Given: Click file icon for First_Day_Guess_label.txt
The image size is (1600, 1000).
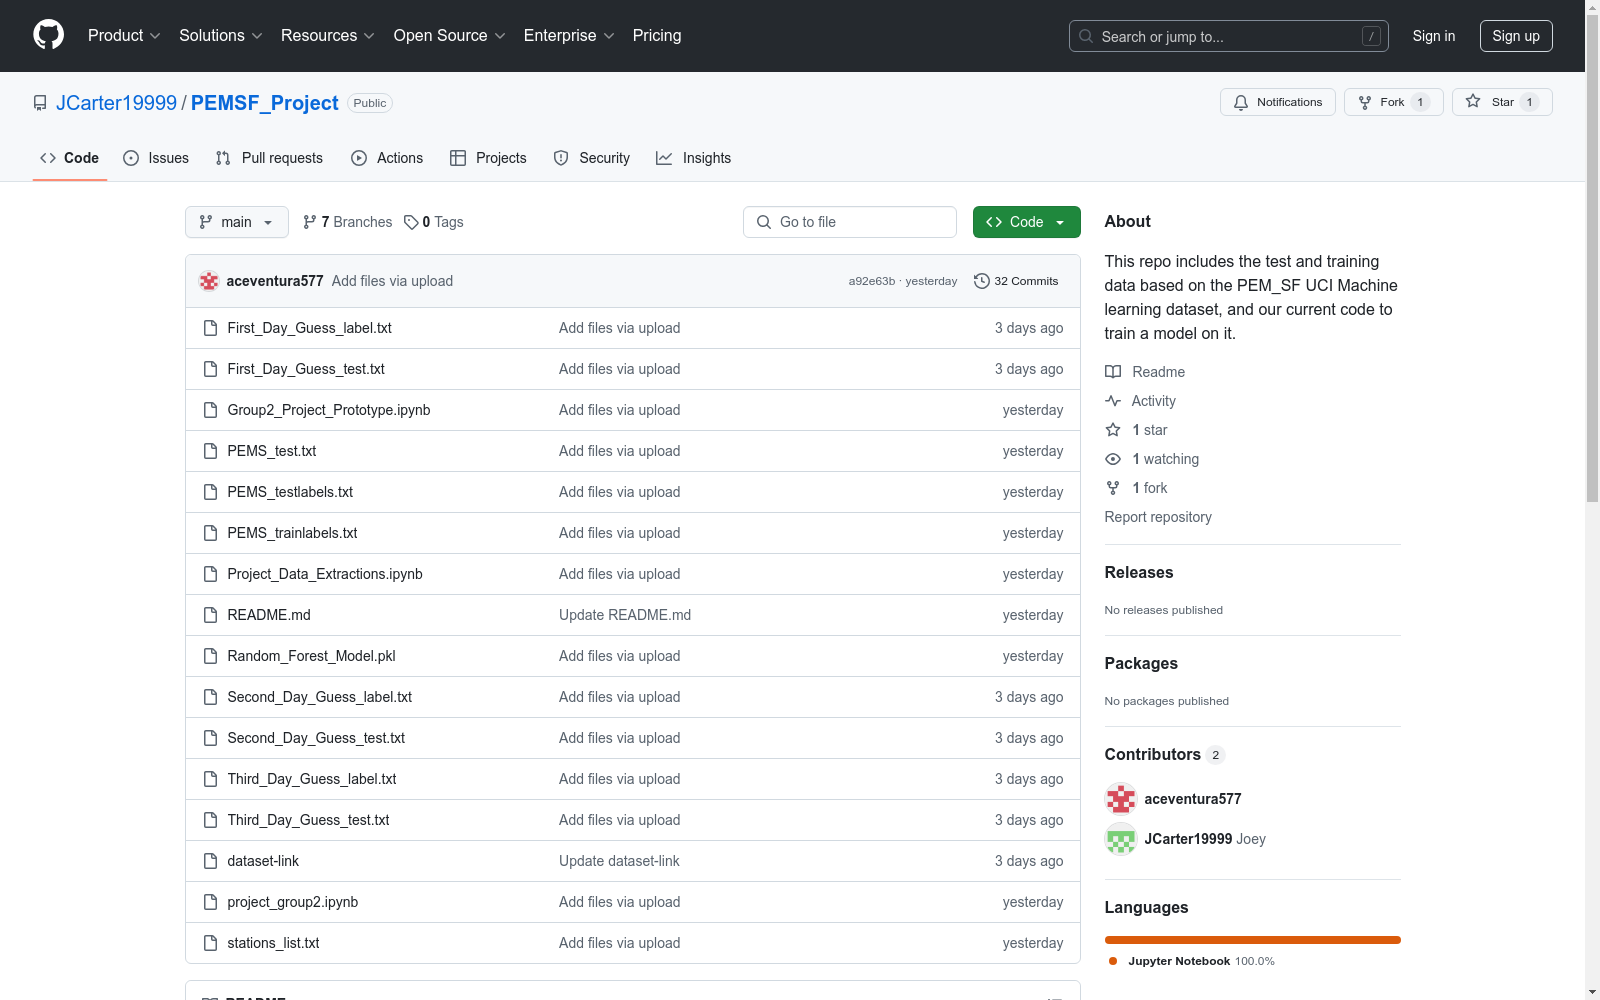Looking at the screenshot, I should [x=210, y=328].
